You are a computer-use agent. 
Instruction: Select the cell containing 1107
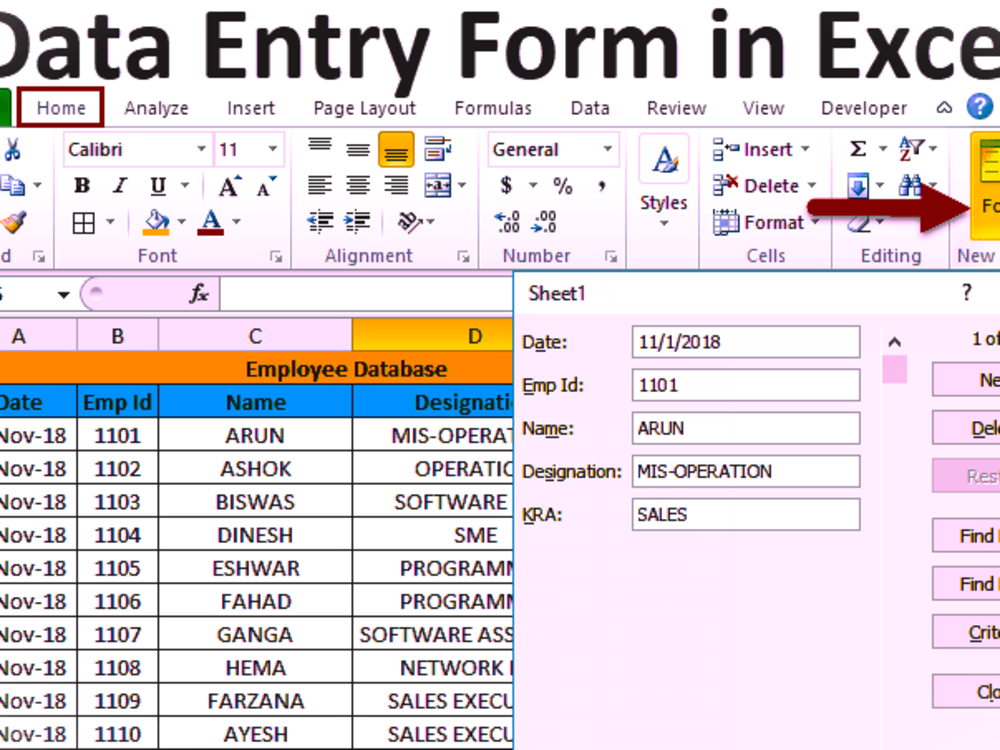[x=117, y=635]
